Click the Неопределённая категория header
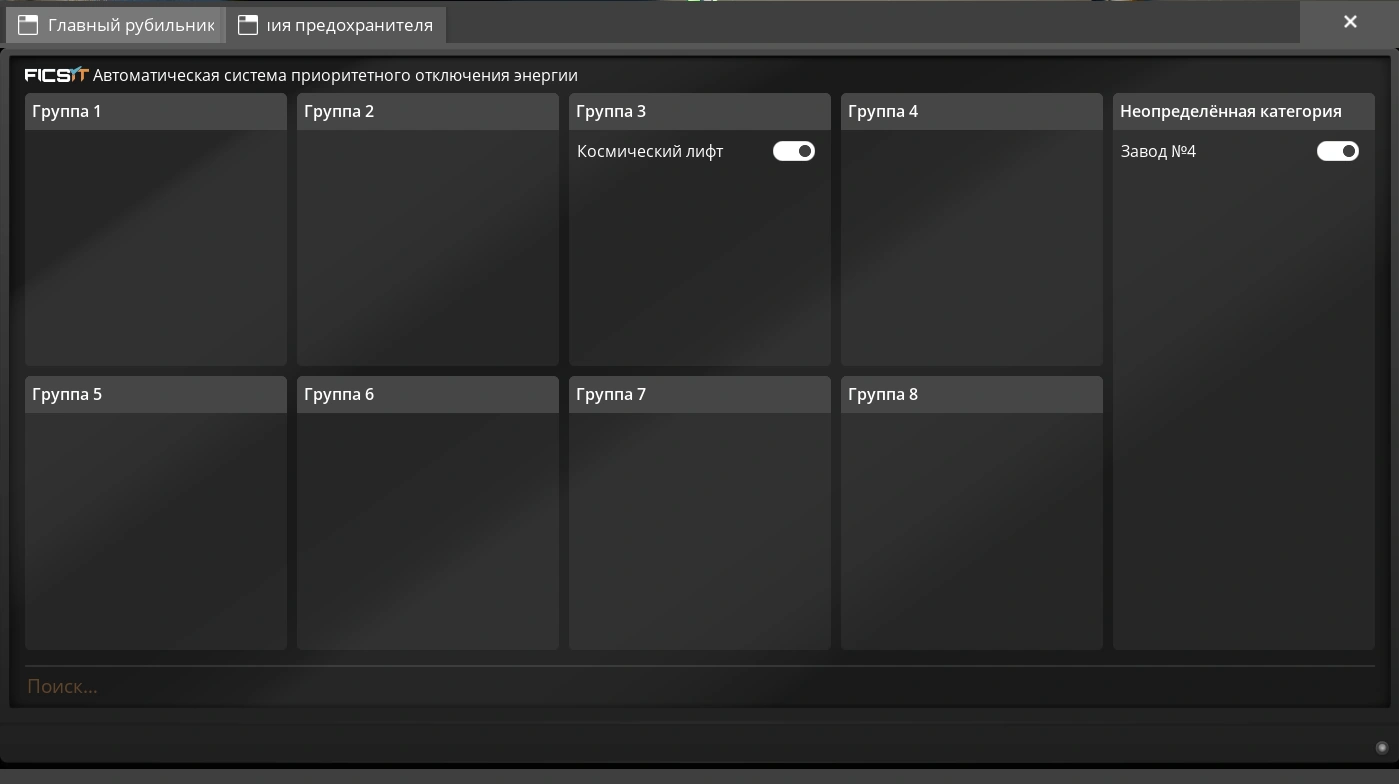The width and height of the screenshot is (1399, 784). click(1243, 111)
